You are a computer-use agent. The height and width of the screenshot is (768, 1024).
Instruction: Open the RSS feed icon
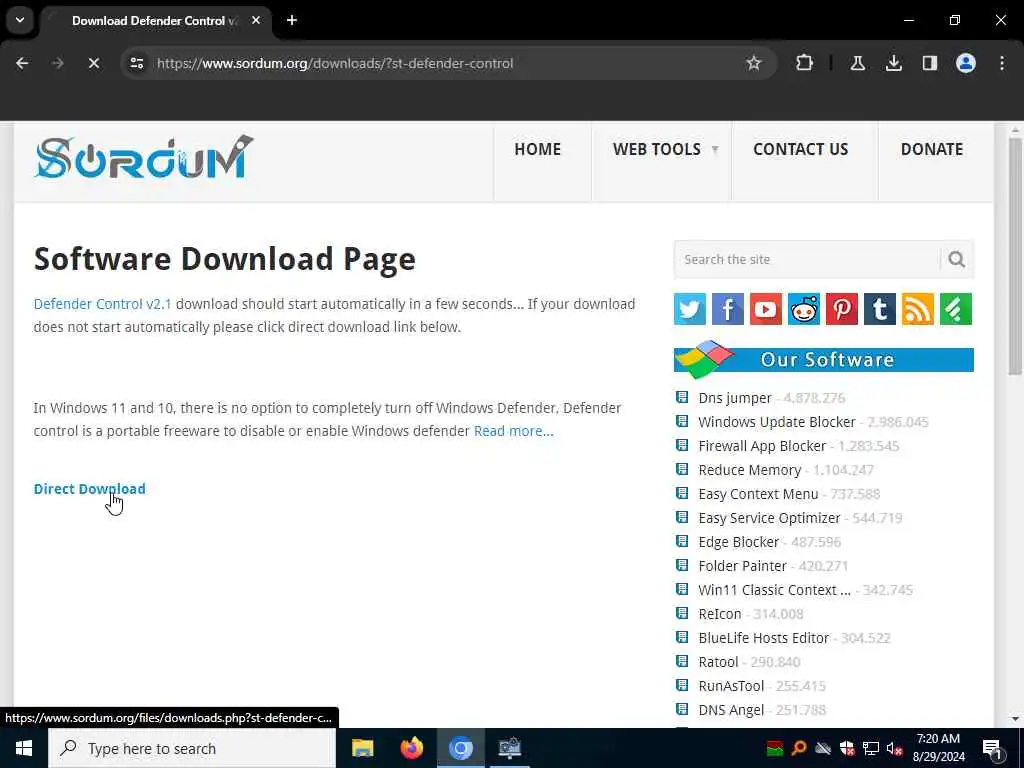pos(918,309)
